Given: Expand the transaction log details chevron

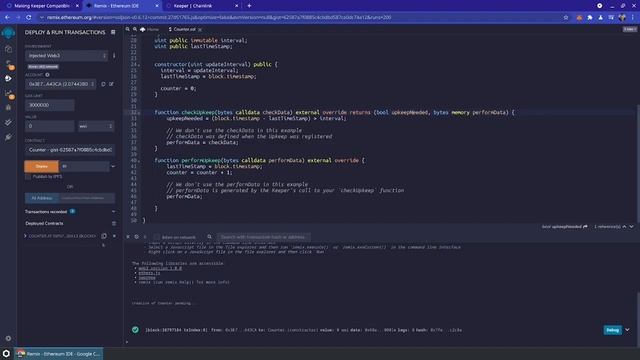Looking at the screenshot, I should click(x=627, y=330).
